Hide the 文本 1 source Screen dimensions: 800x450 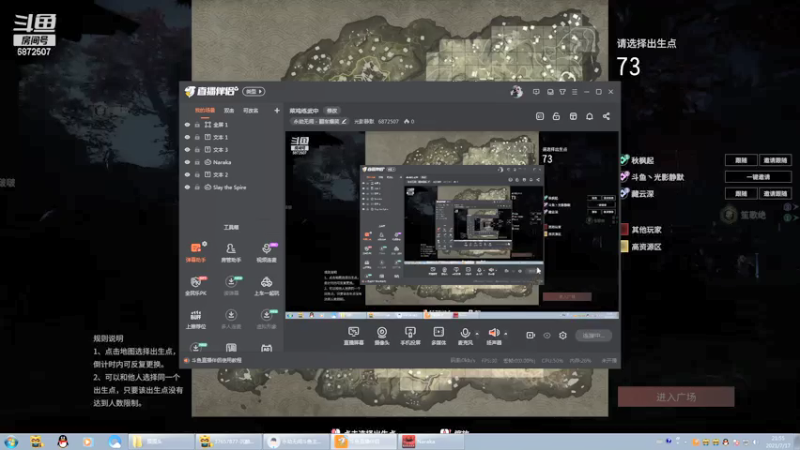187,137
